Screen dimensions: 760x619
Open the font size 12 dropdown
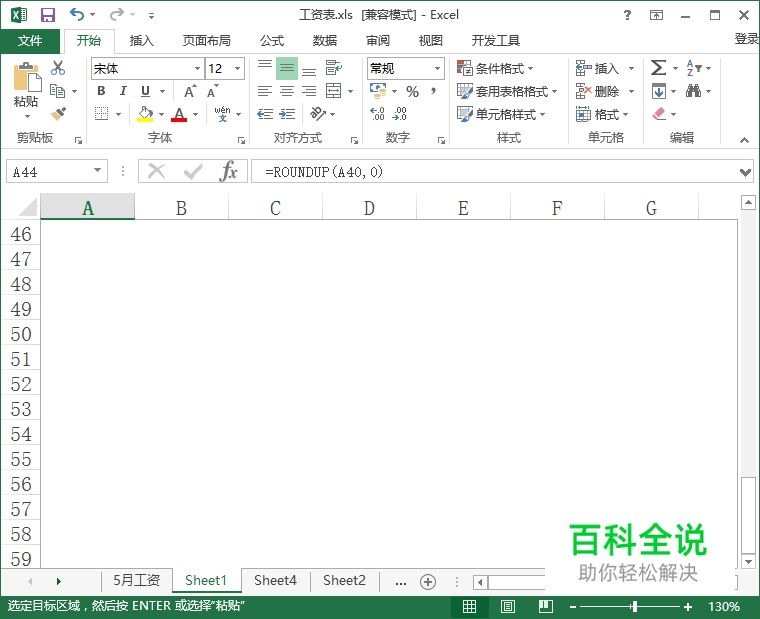tap(238, 68)
